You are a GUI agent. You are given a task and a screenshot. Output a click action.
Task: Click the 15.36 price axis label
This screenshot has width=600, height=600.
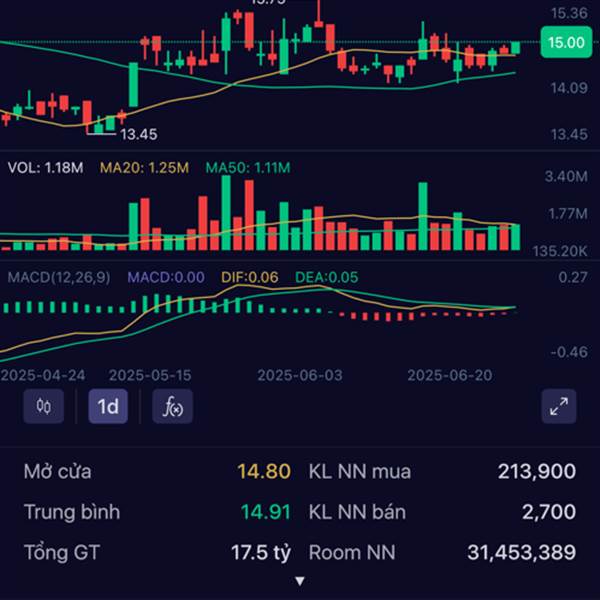pyautogui.click(x=569, y=13)
